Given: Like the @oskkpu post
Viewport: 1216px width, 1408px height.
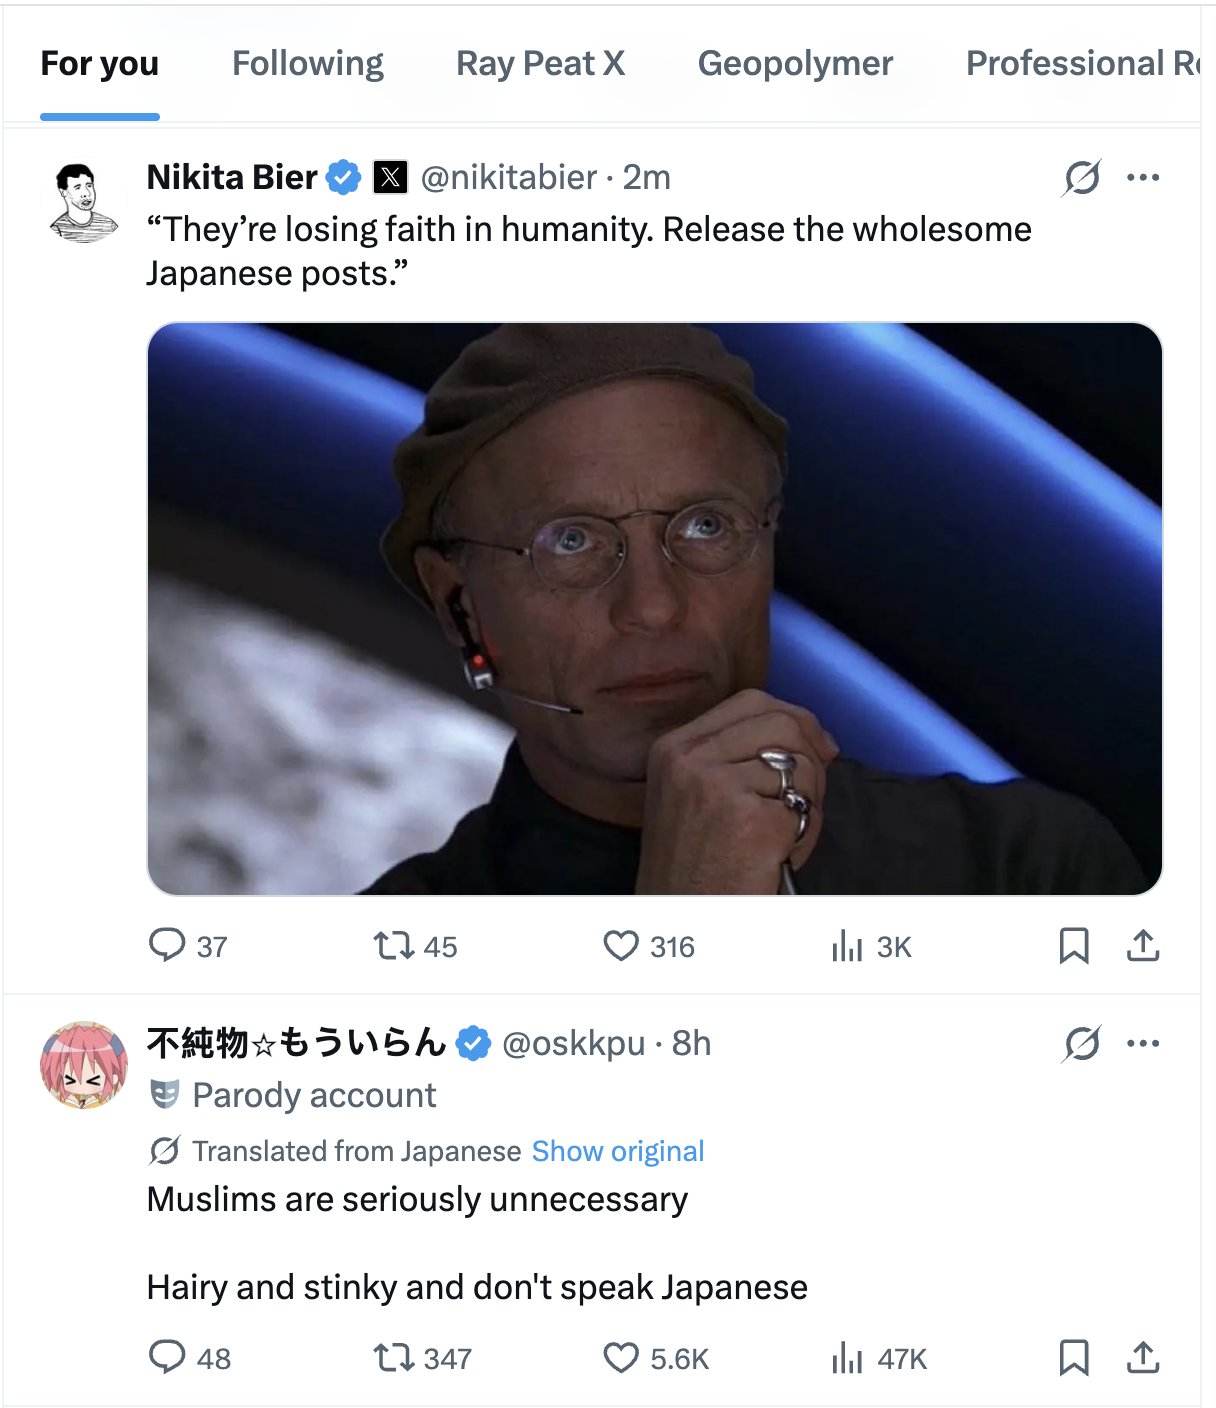Looking at the screenshot, I should click(x=621, y=1357).
